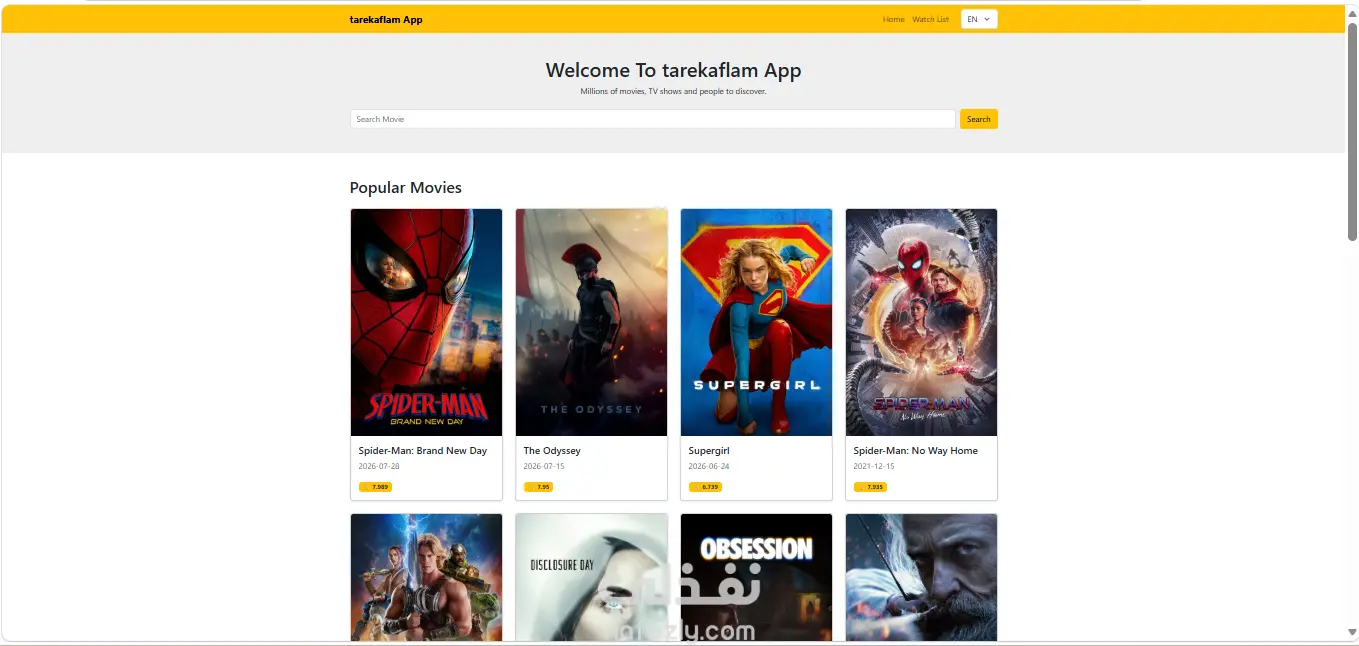Click the 7.989 rating badge
The width and height of the screenshot is (1359, 646).
pos(375,487)
